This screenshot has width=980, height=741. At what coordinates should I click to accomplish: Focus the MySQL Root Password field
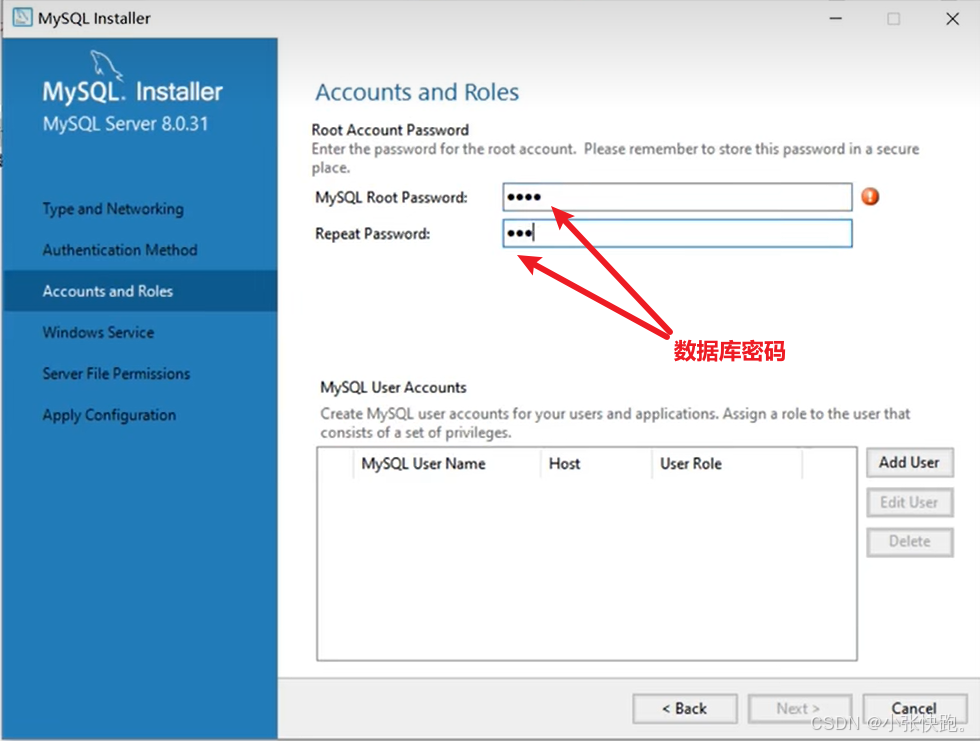point(677,197)
